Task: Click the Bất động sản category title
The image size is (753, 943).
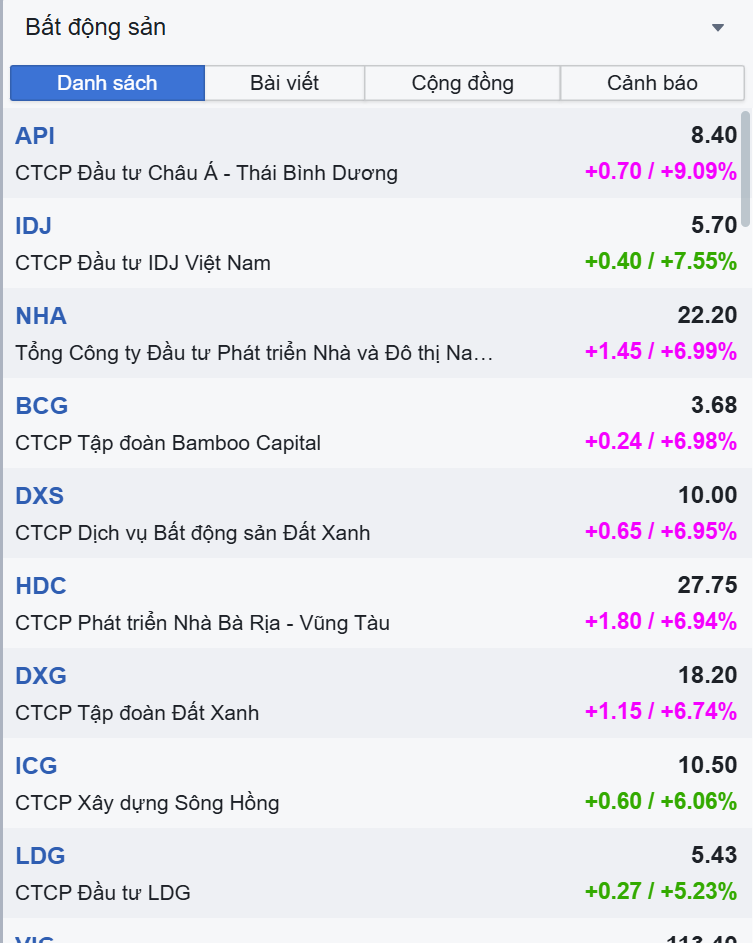Action: pyautogui.click(x=96, y=28)
